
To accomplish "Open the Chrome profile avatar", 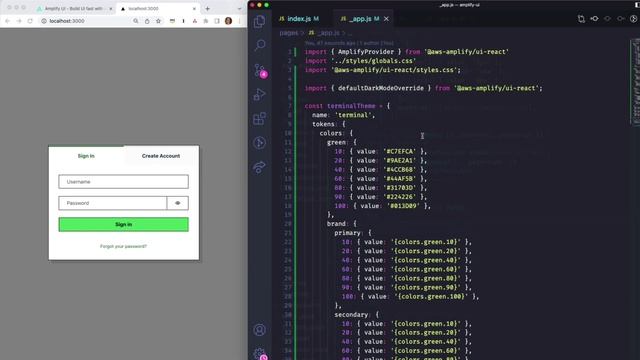I will pos(228,21).
